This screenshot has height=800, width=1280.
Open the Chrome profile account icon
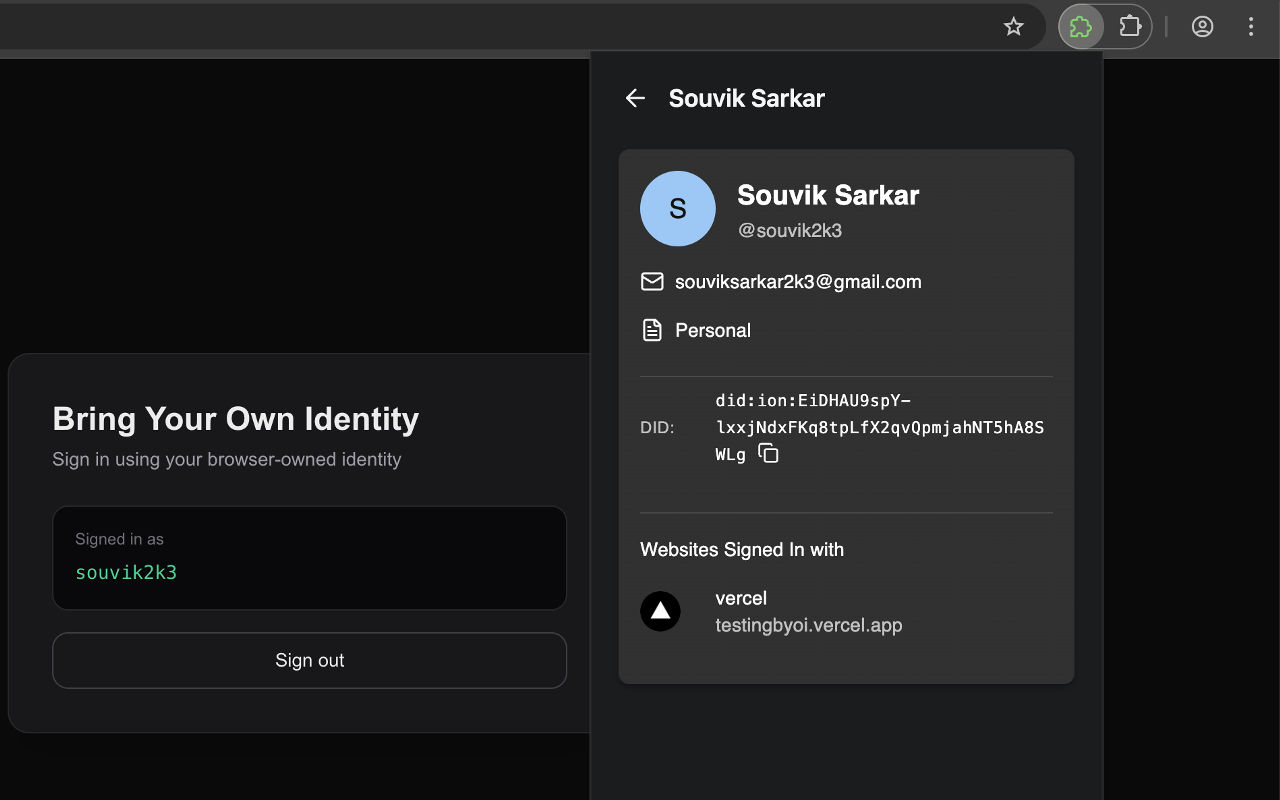tap(1202, 26)
